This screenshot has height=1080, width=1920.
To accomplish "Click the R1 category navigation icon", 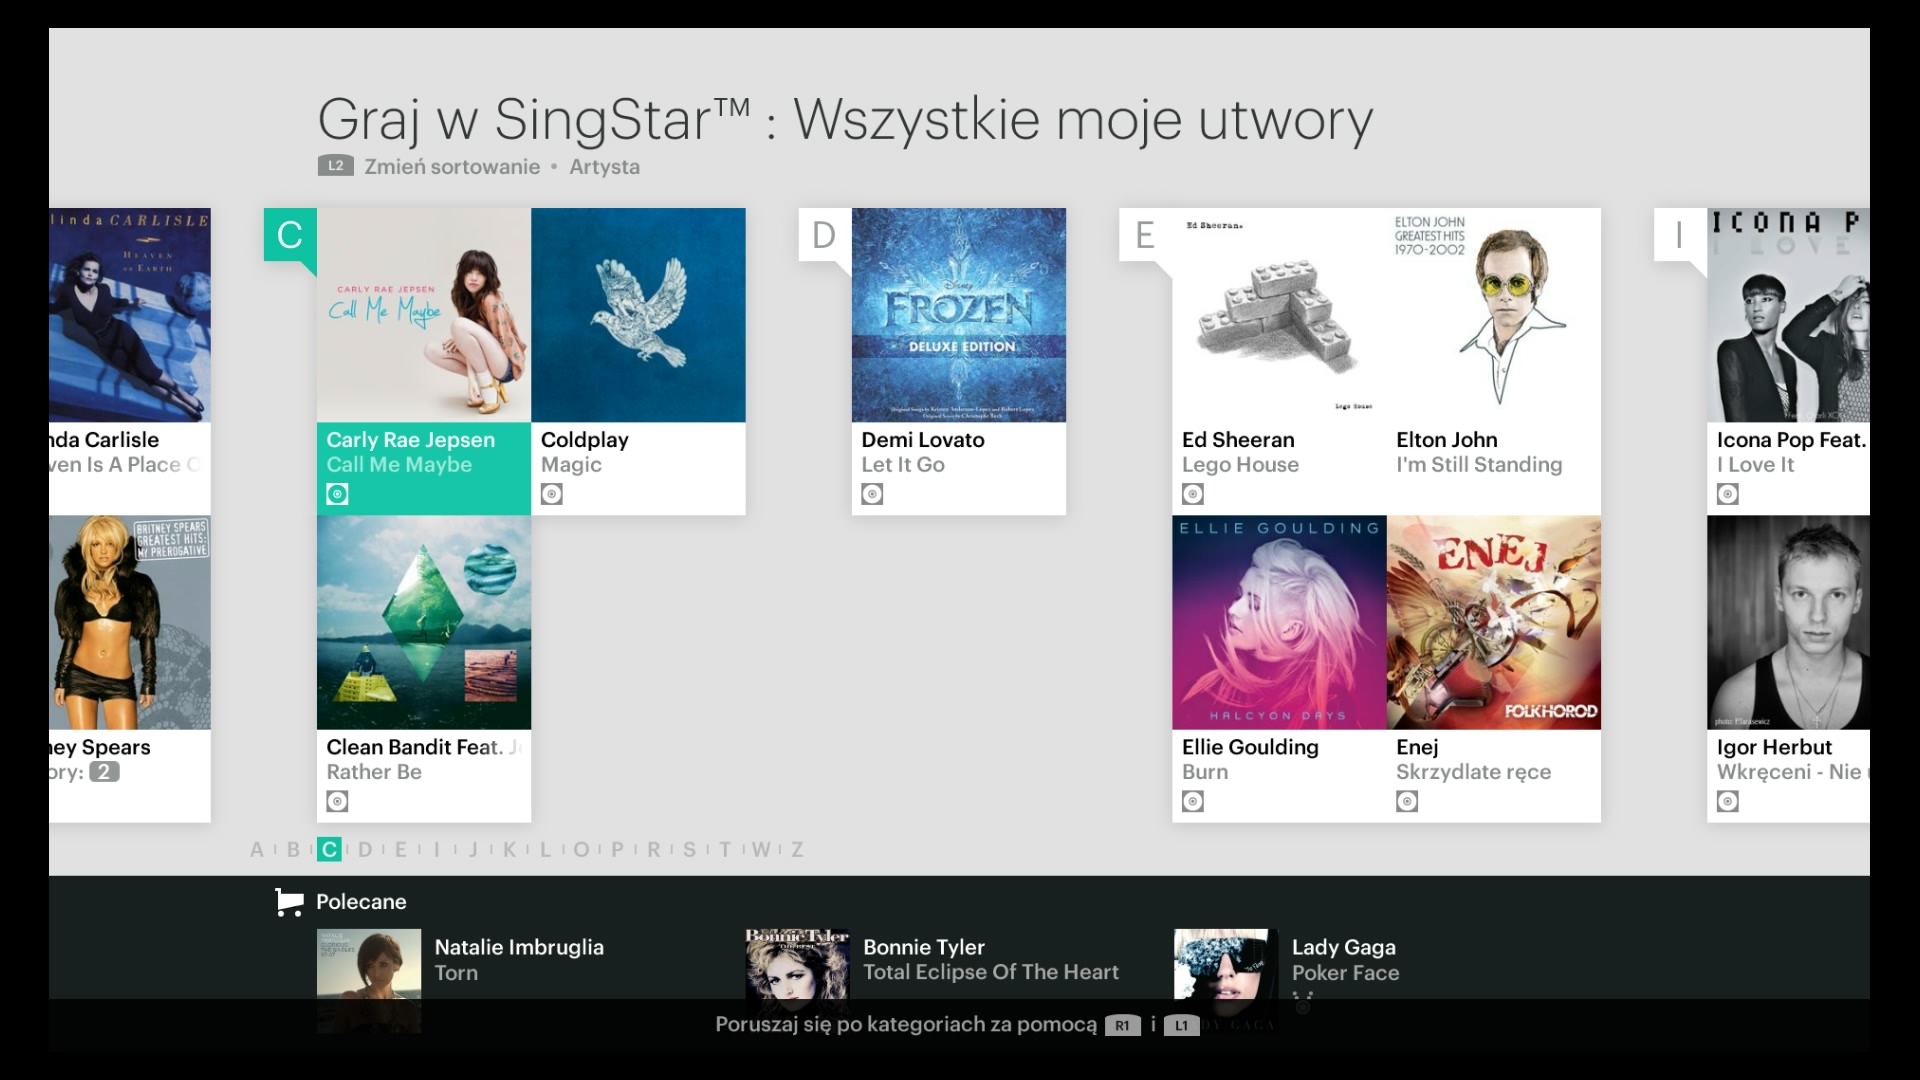I will click(1122, 1025).
